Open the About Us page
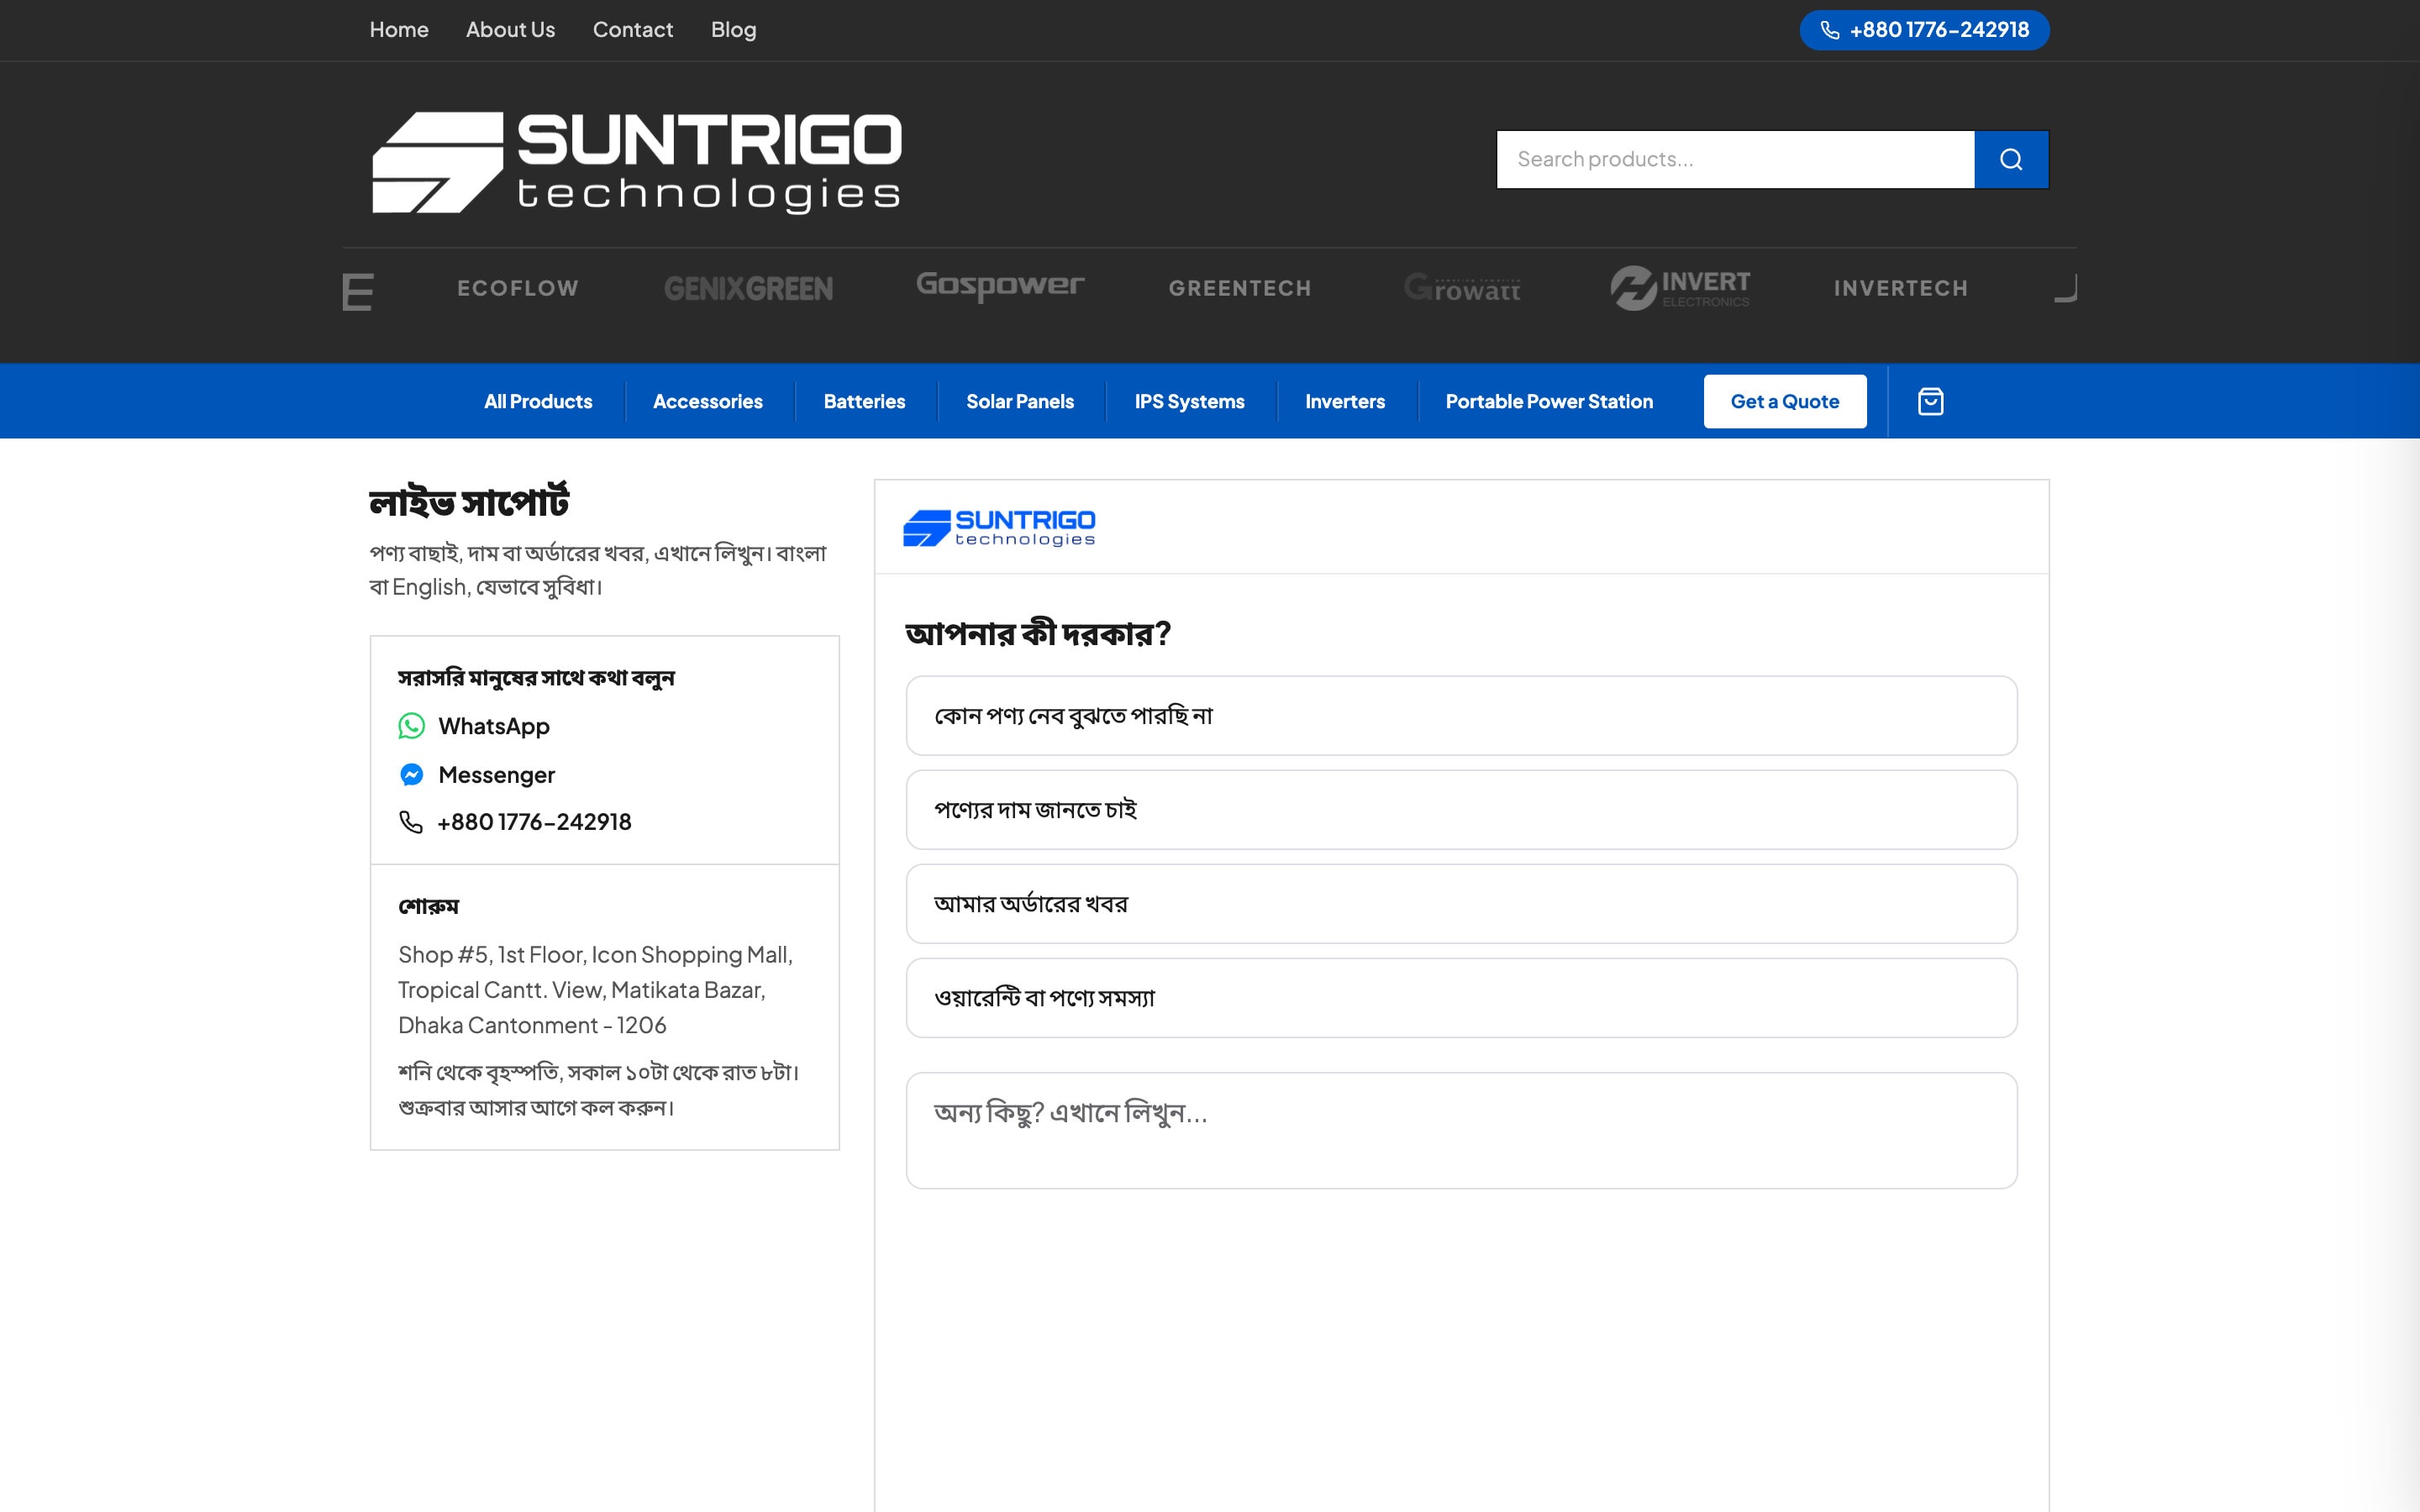 tap(510, 30)
